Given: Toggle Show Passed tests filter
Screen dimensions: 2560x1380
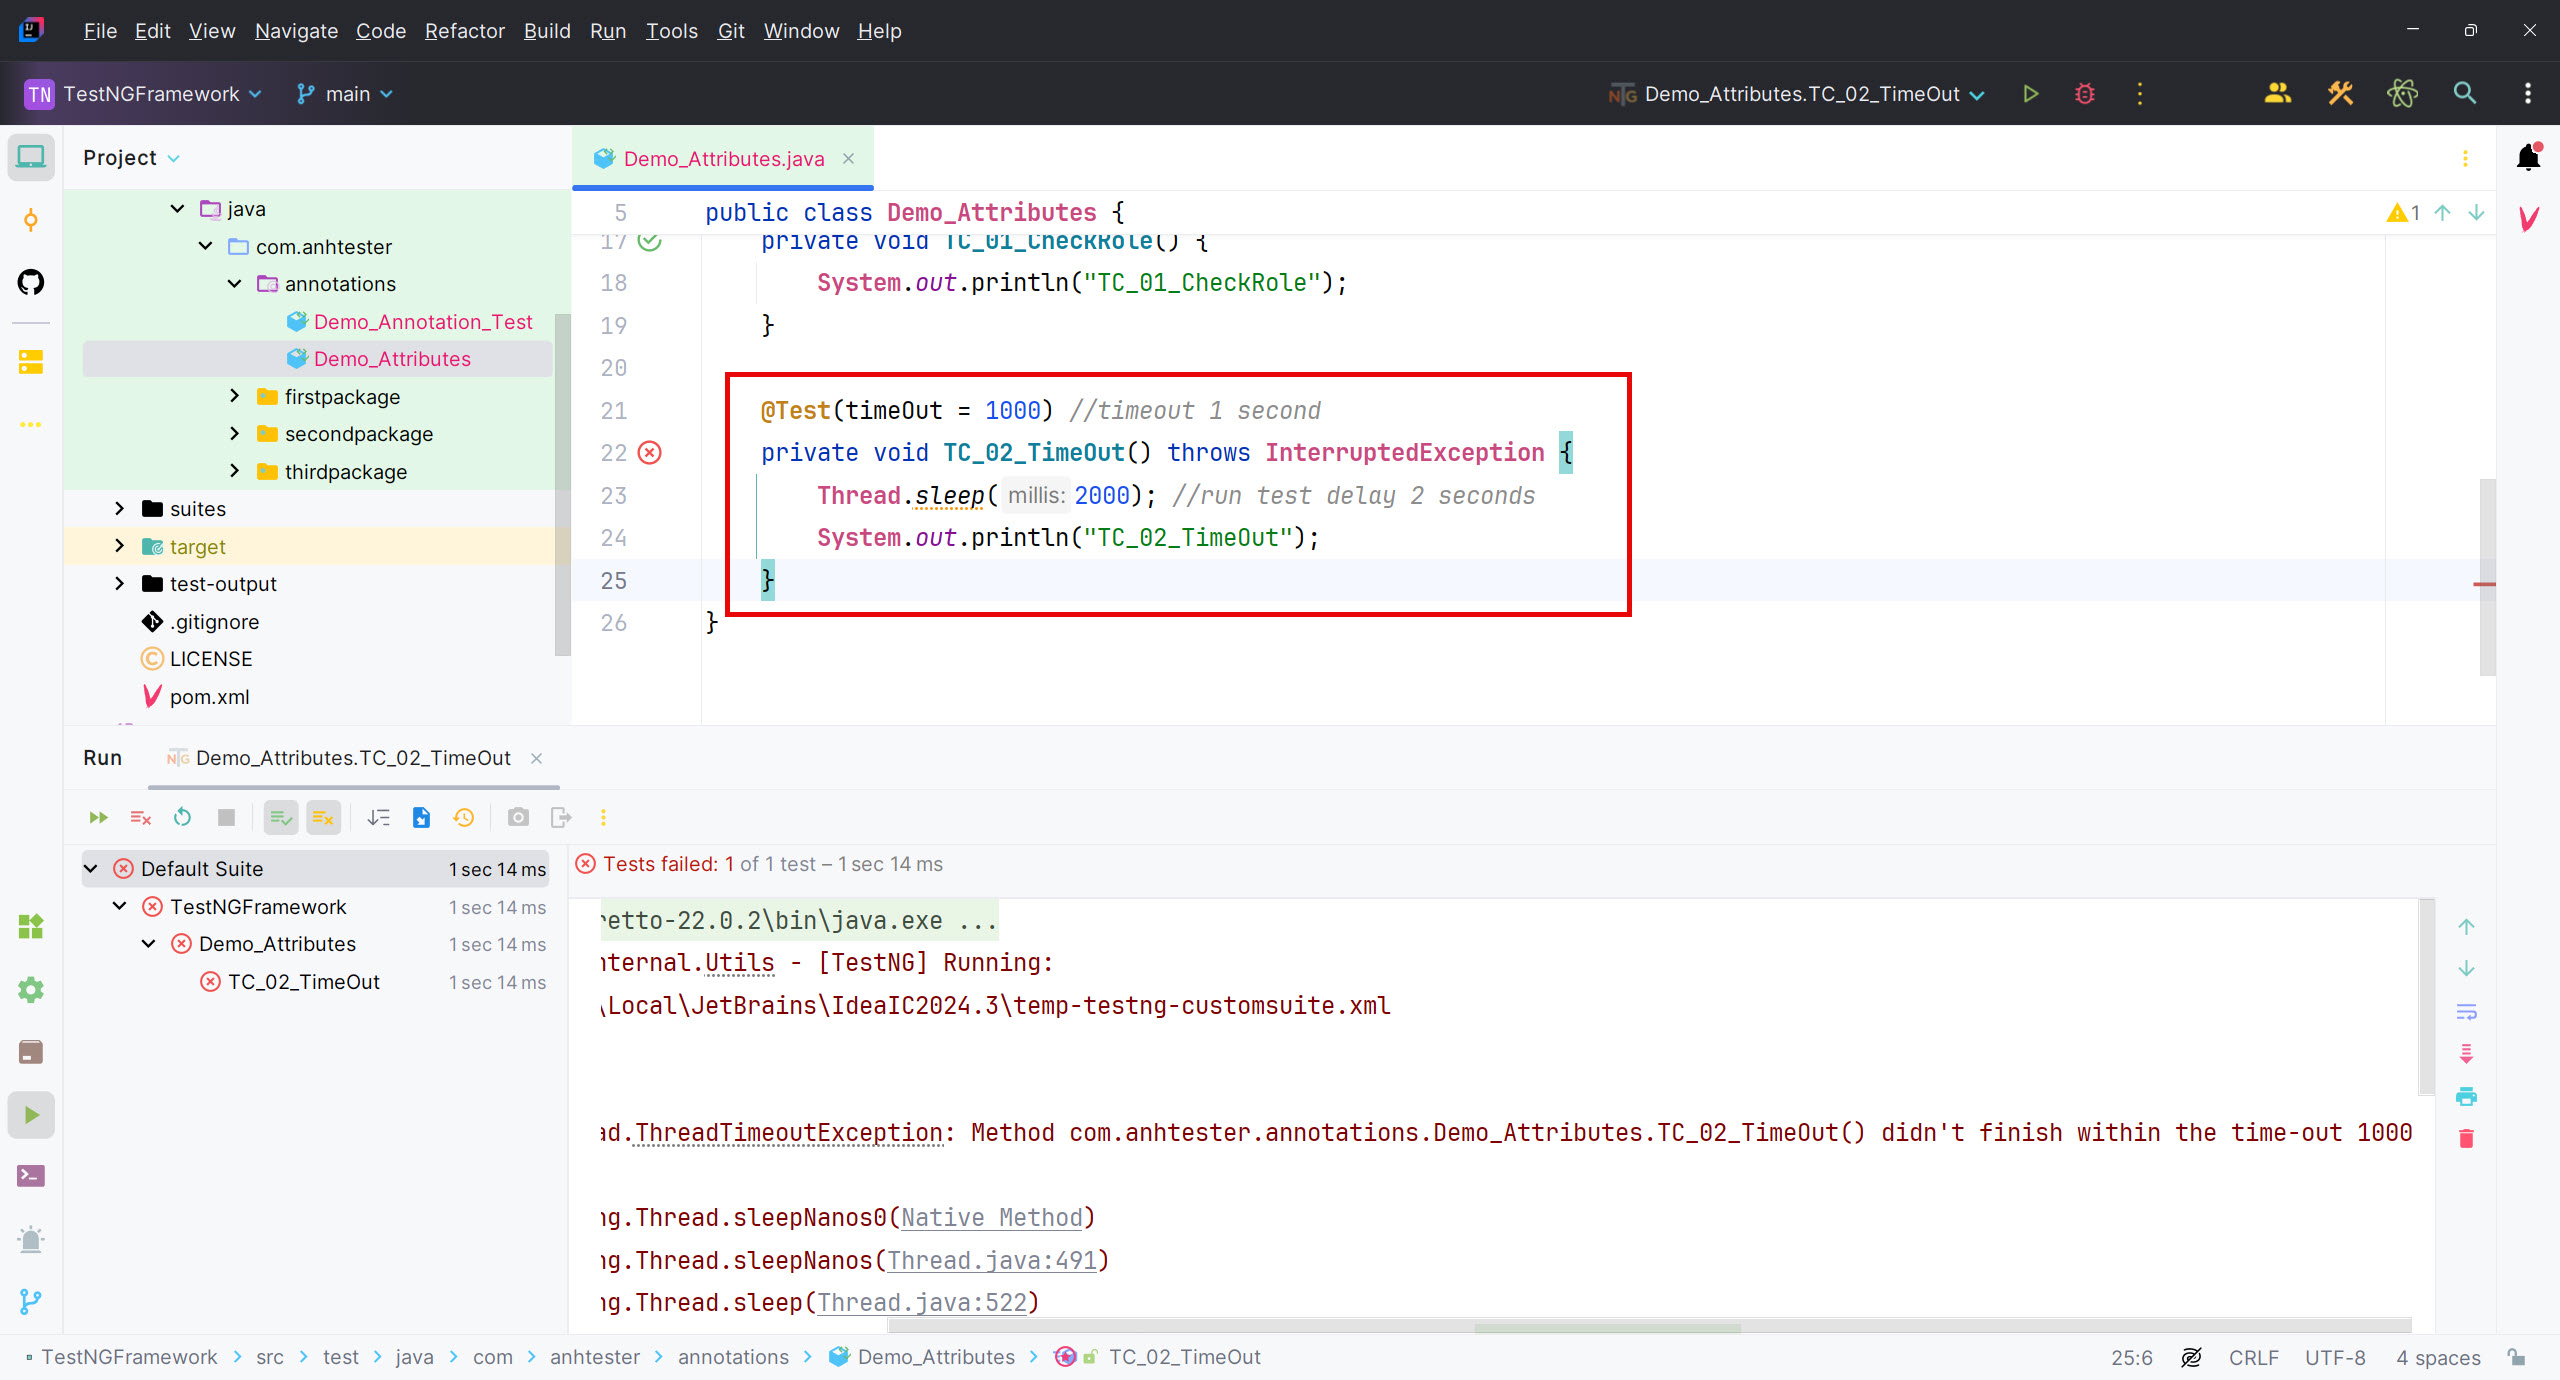Looking at the screenshot, I should tap(281, 818).
